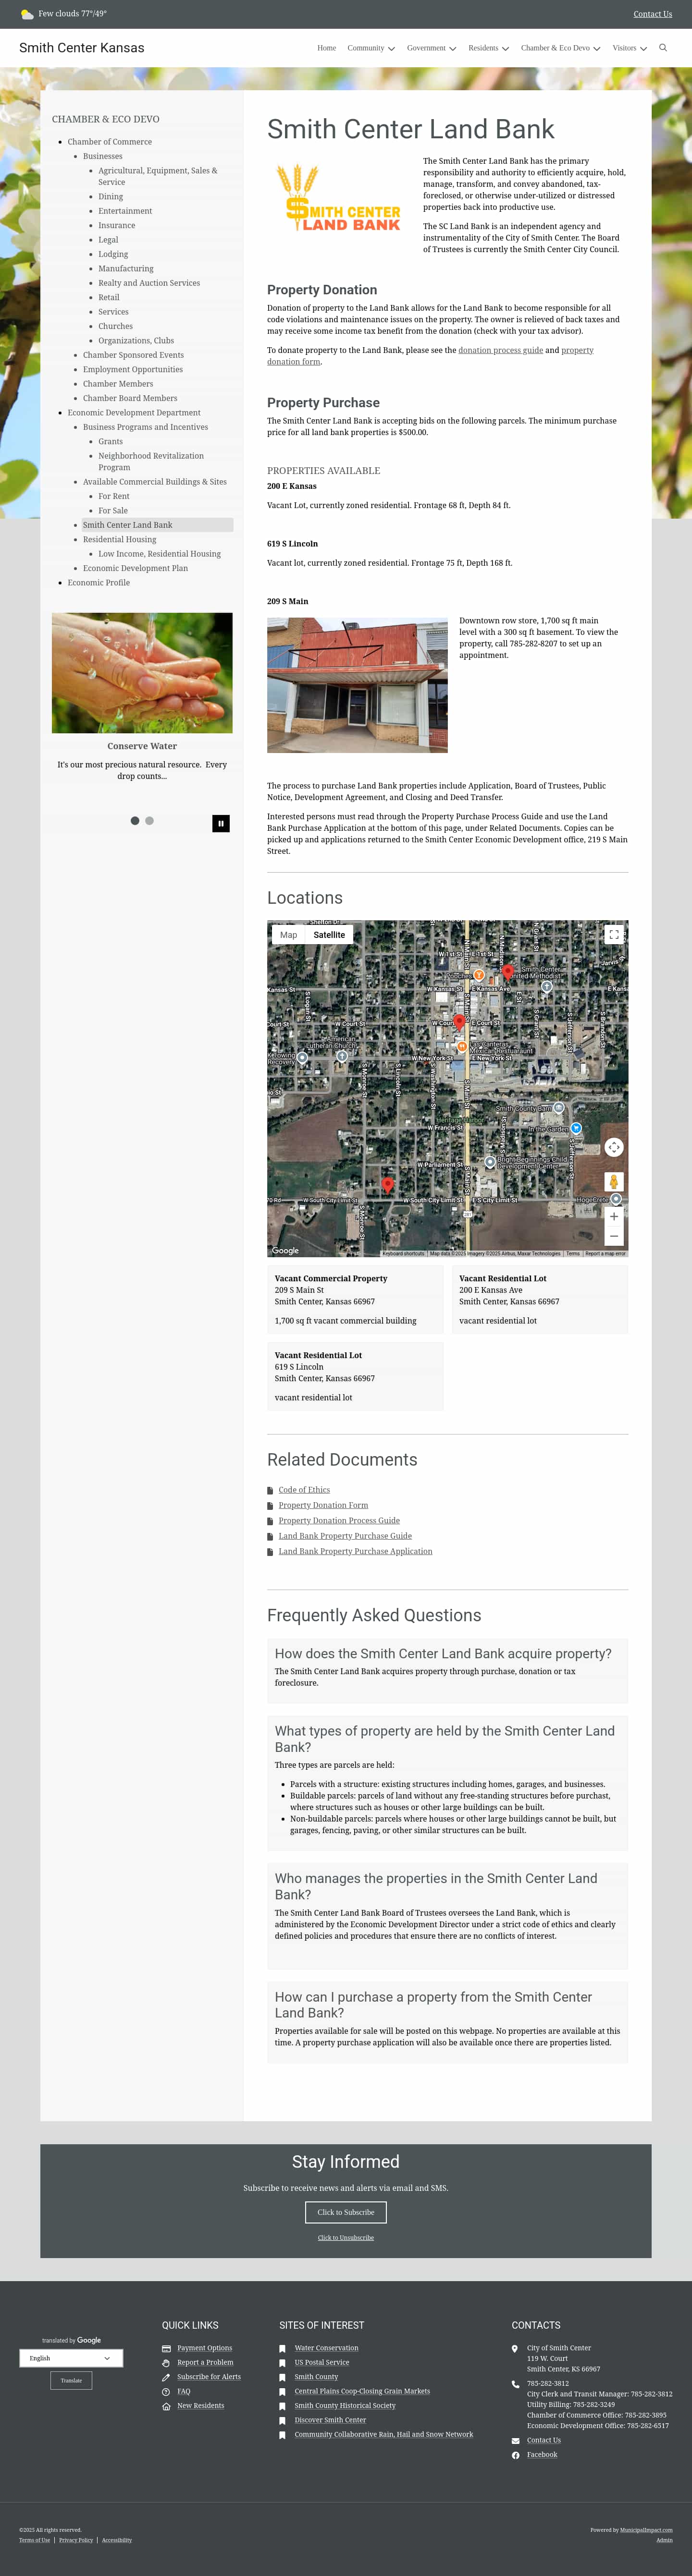
Task: Open Land Bank Property Purchase Application
Action: (x=355, y=1552)
